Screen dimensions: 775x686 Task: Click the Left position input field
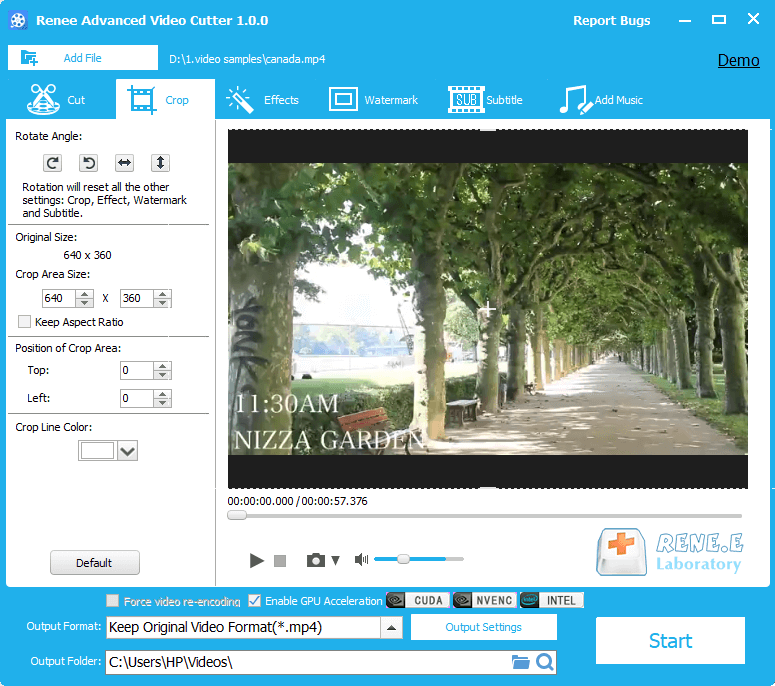pyautogui.click(x=137, y=398)
